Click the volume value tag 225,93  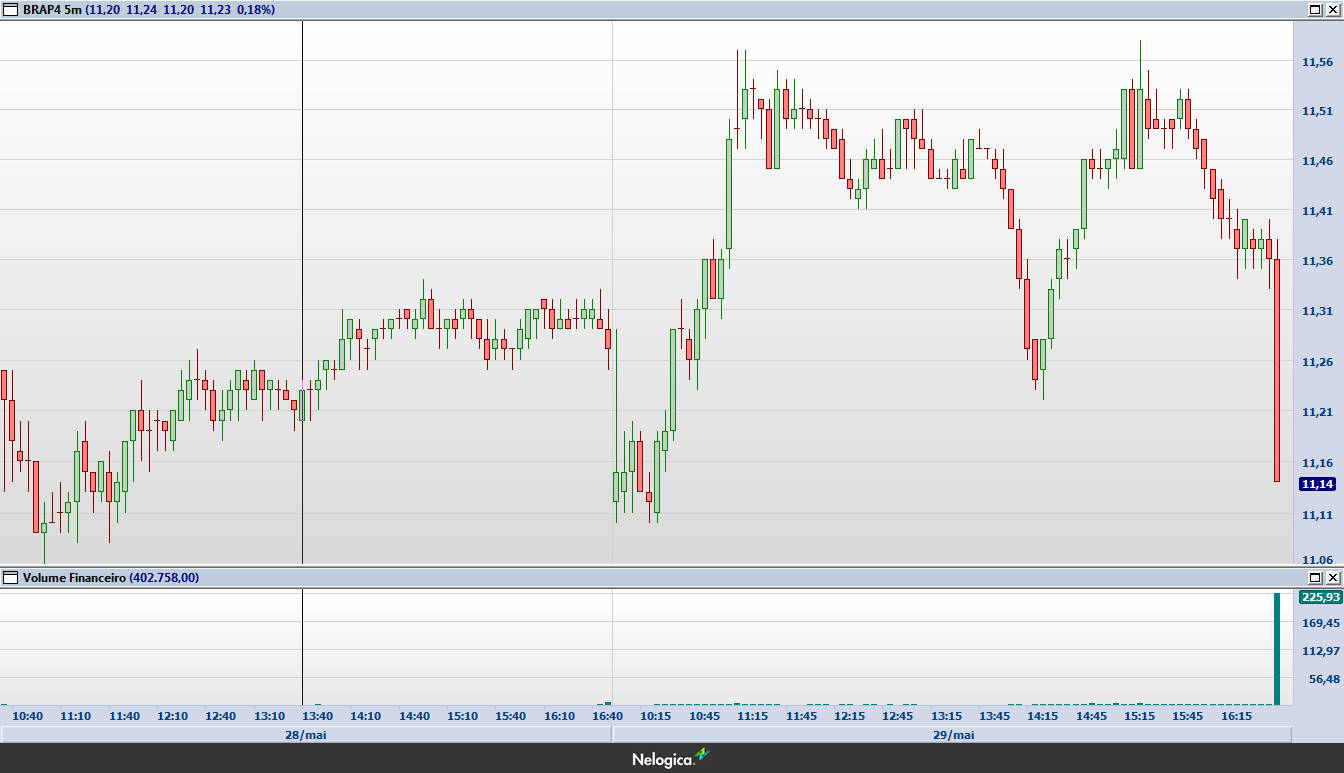[x=1319, y=597]
